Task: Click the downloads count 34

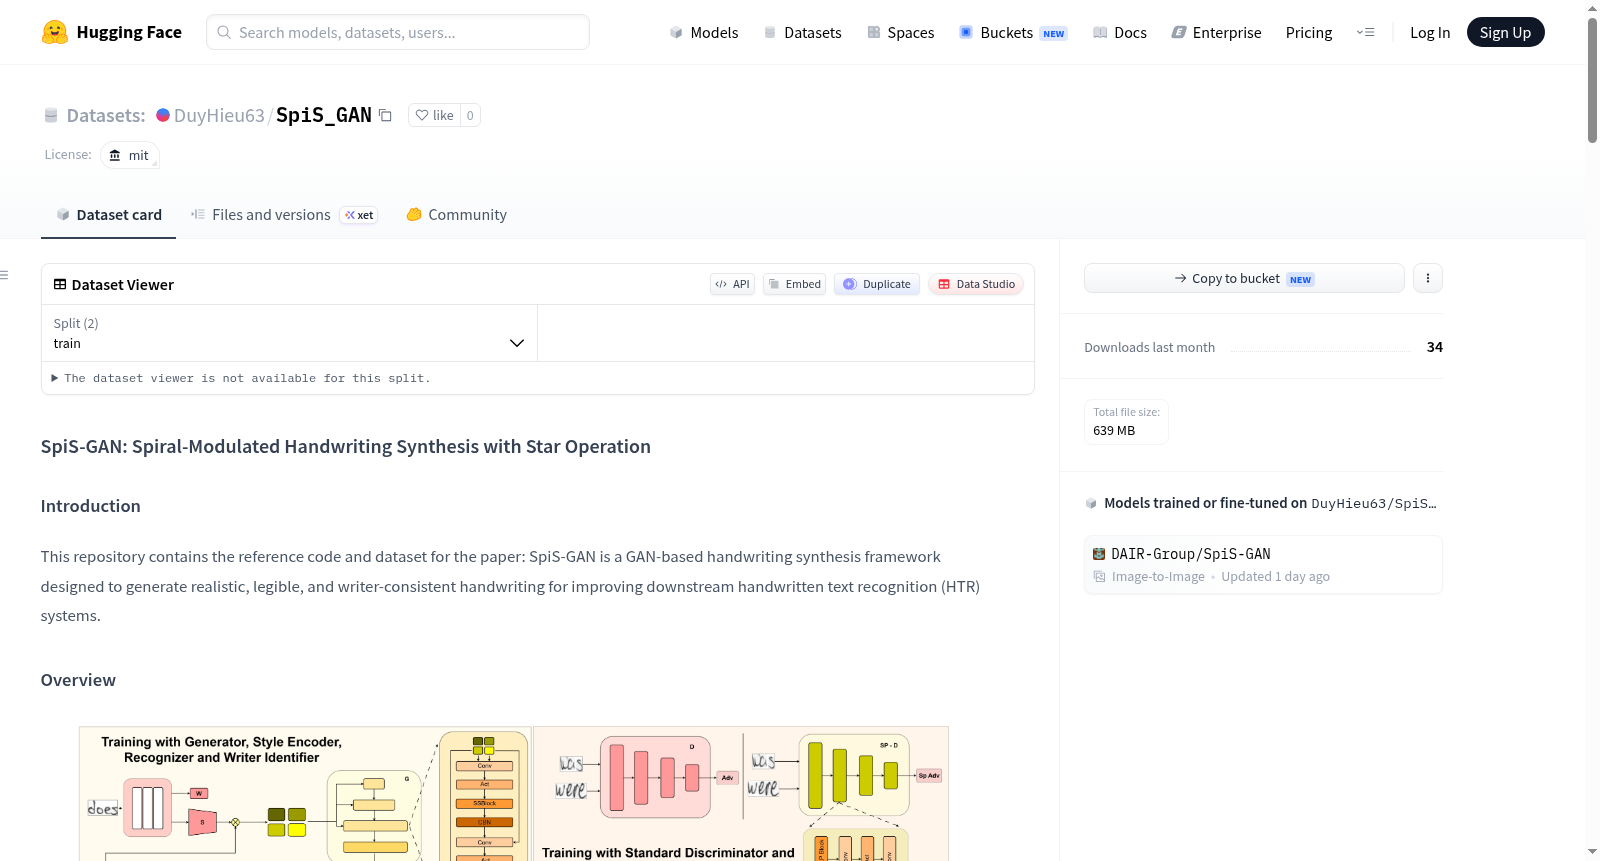Action: (x=1435, y=347)
